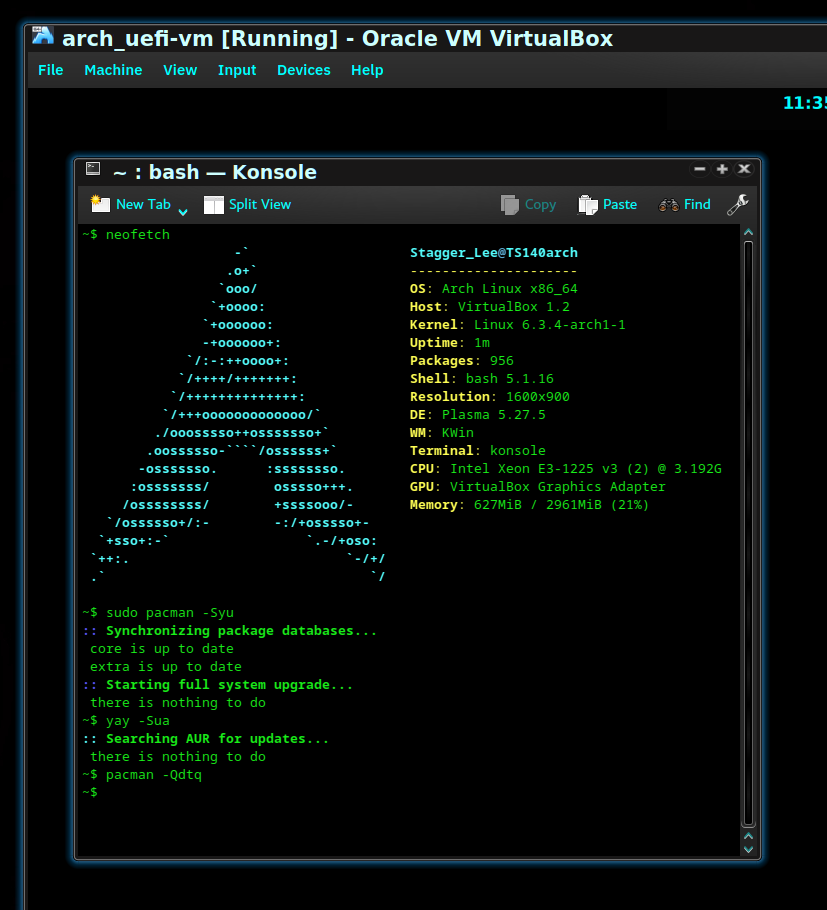Click the 'extra is up to date' line

[x=166, y=667]
